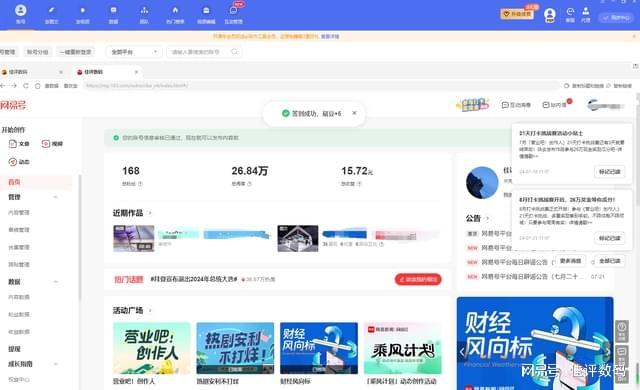Open 内容数据 in the sidebar
The image size is (640, 390).
(19, 297)
